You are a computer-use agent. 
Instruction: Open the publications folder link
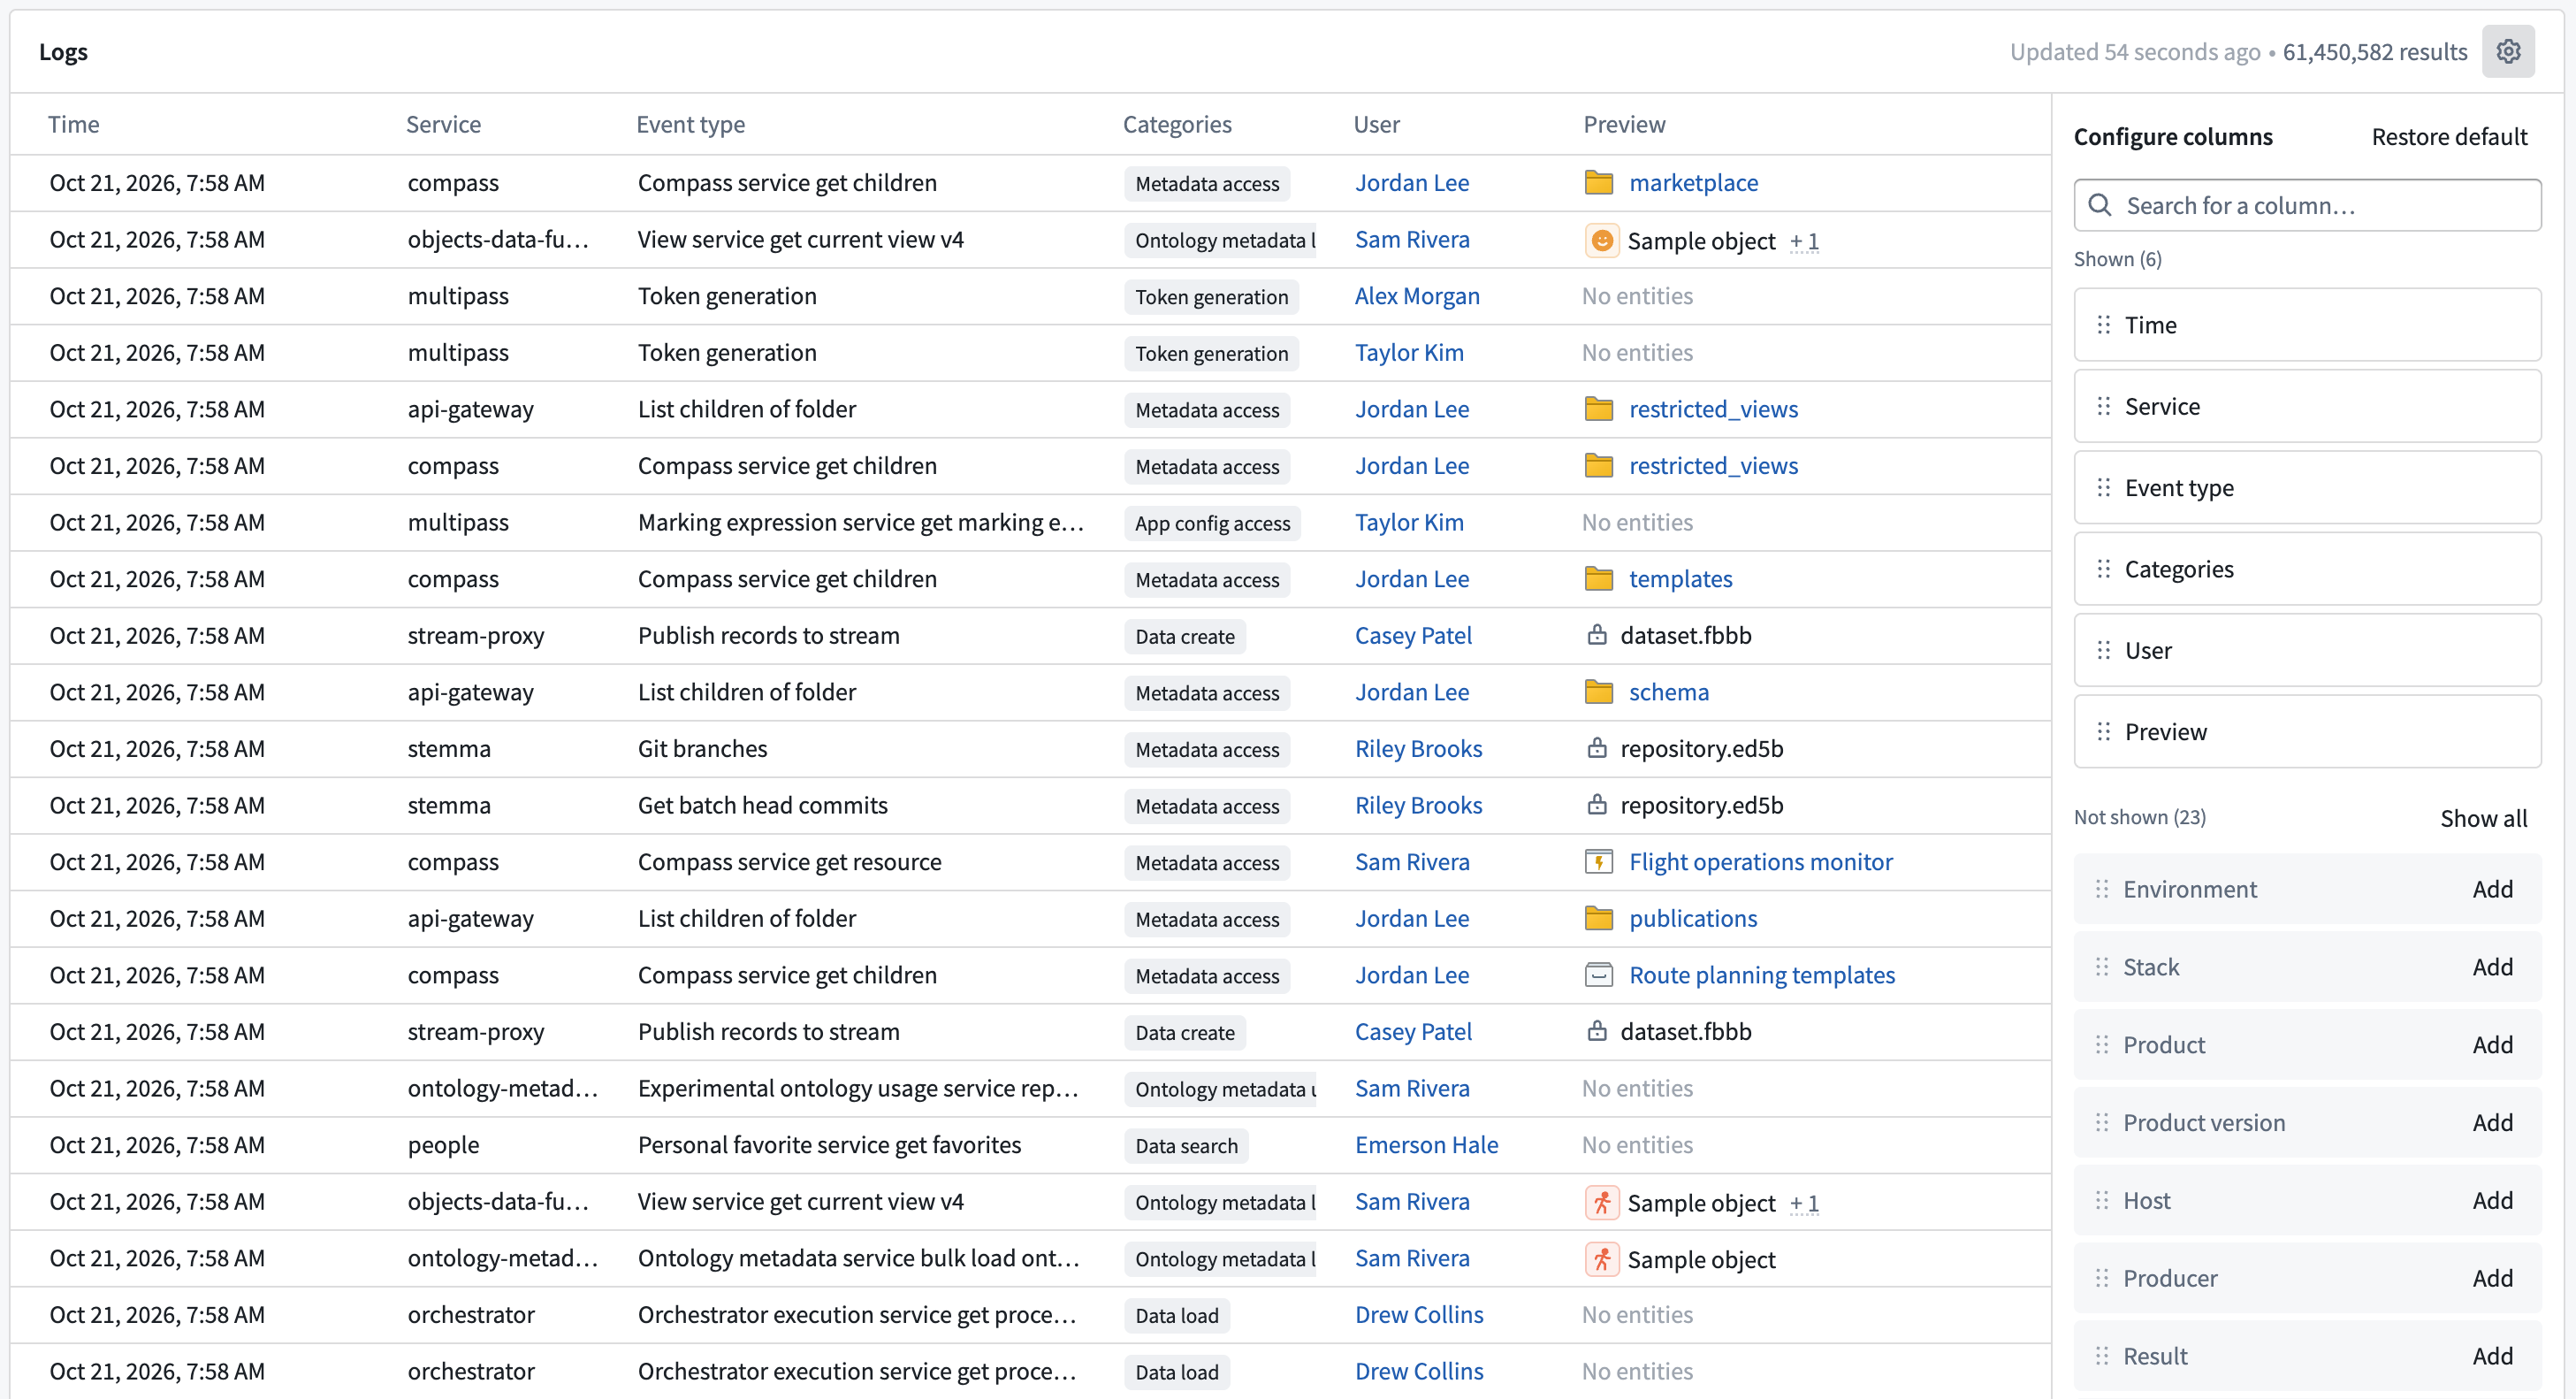(1692, 918)
